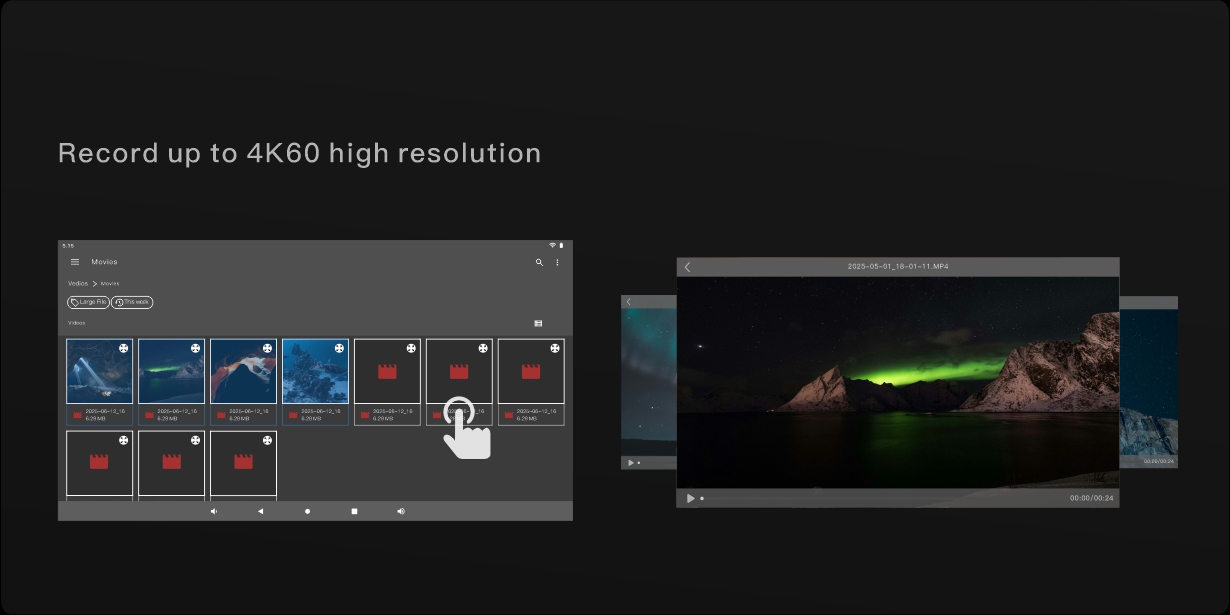Play the 2025-05-01_18-01-11.MP4 video

690,498
